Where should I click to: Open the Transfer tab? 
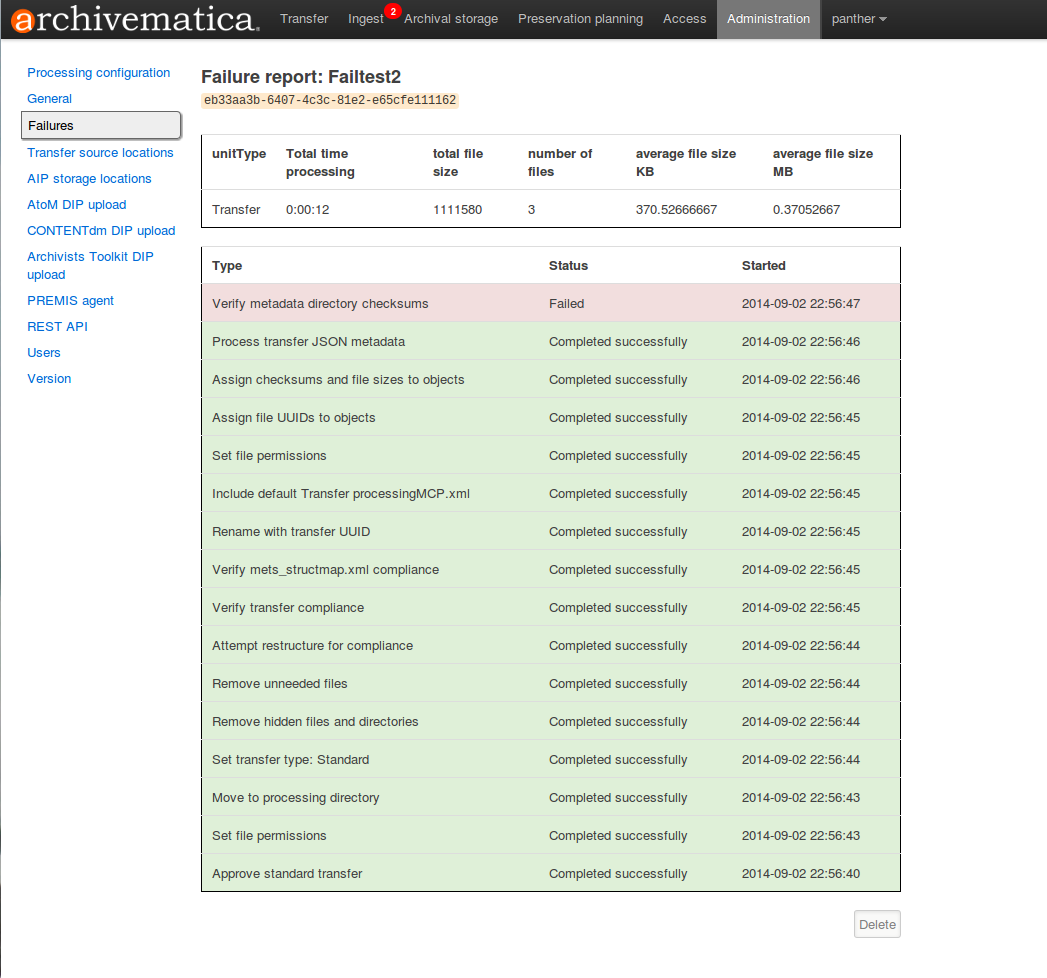[x=304, y=19]
